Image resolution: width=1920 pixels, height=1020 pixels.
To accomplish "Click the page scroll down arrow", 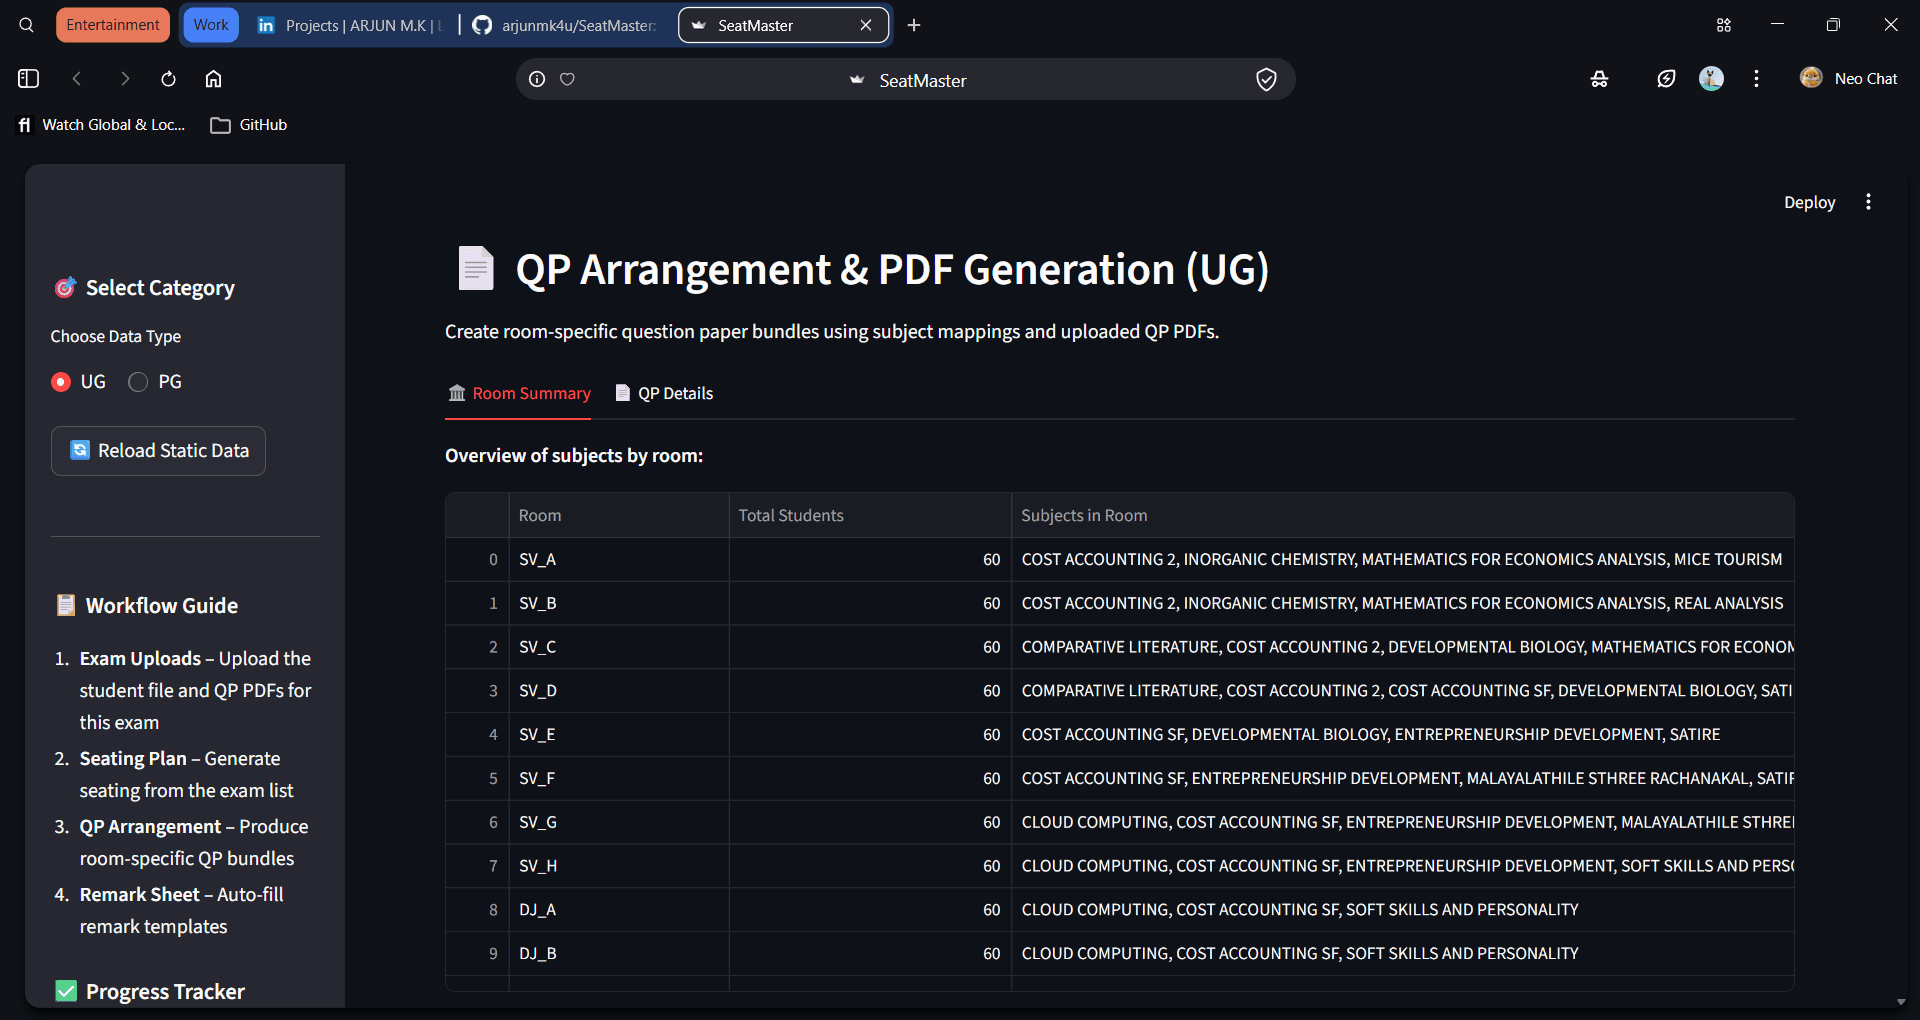I will pos(1900,1002).
